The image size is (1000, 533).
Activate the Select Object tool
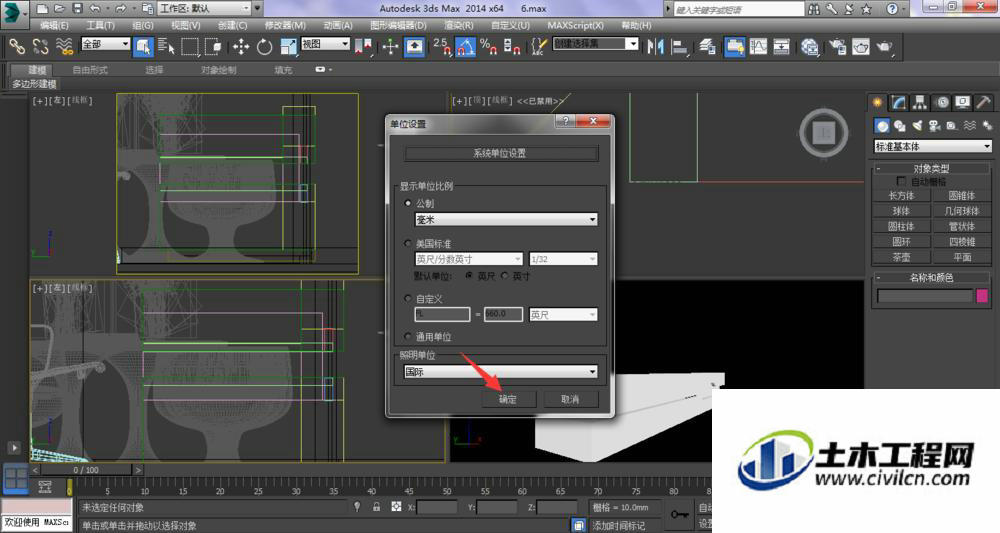143,47
